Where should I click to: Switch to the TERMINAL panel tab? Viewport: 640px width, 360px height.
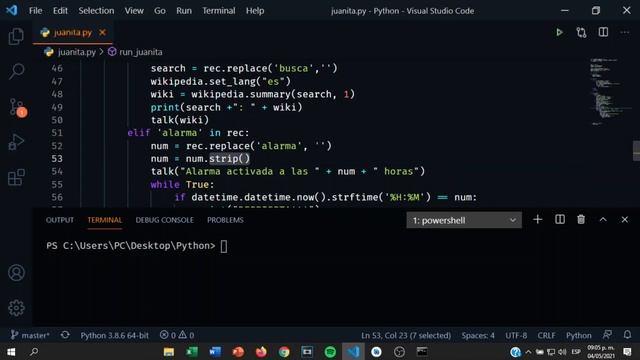pos(104,220)
